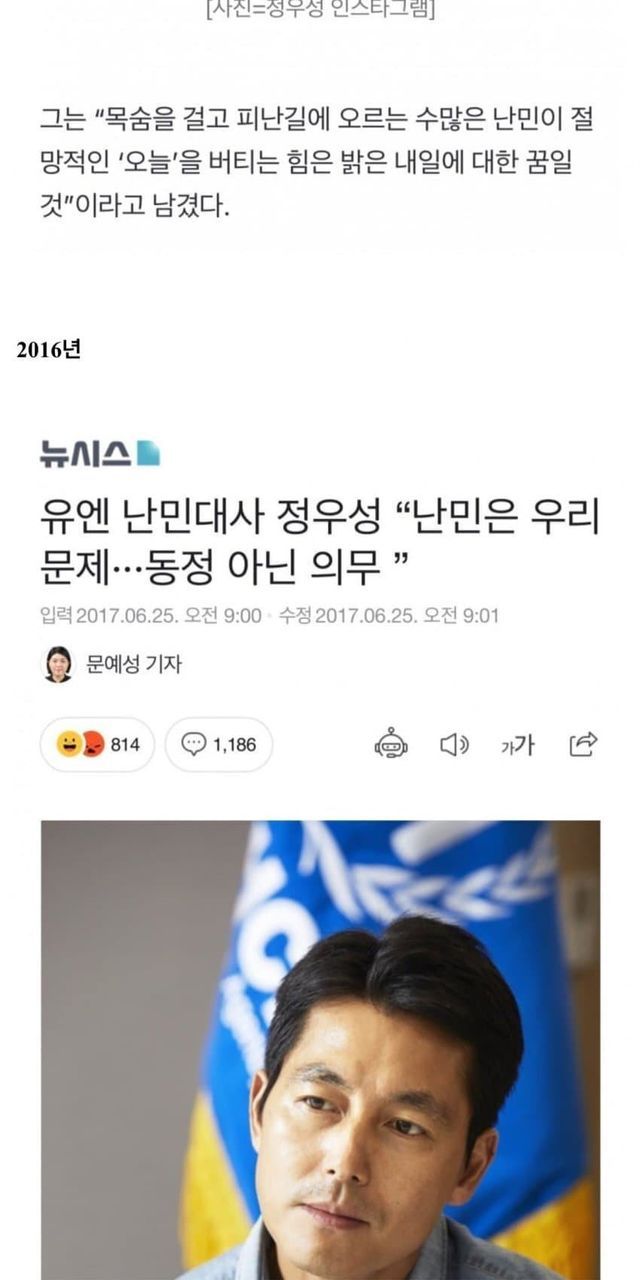640x1280 pixels.
Task: Click the 2016년 year label
Action: pyautogui.click(x=48, y=350)
